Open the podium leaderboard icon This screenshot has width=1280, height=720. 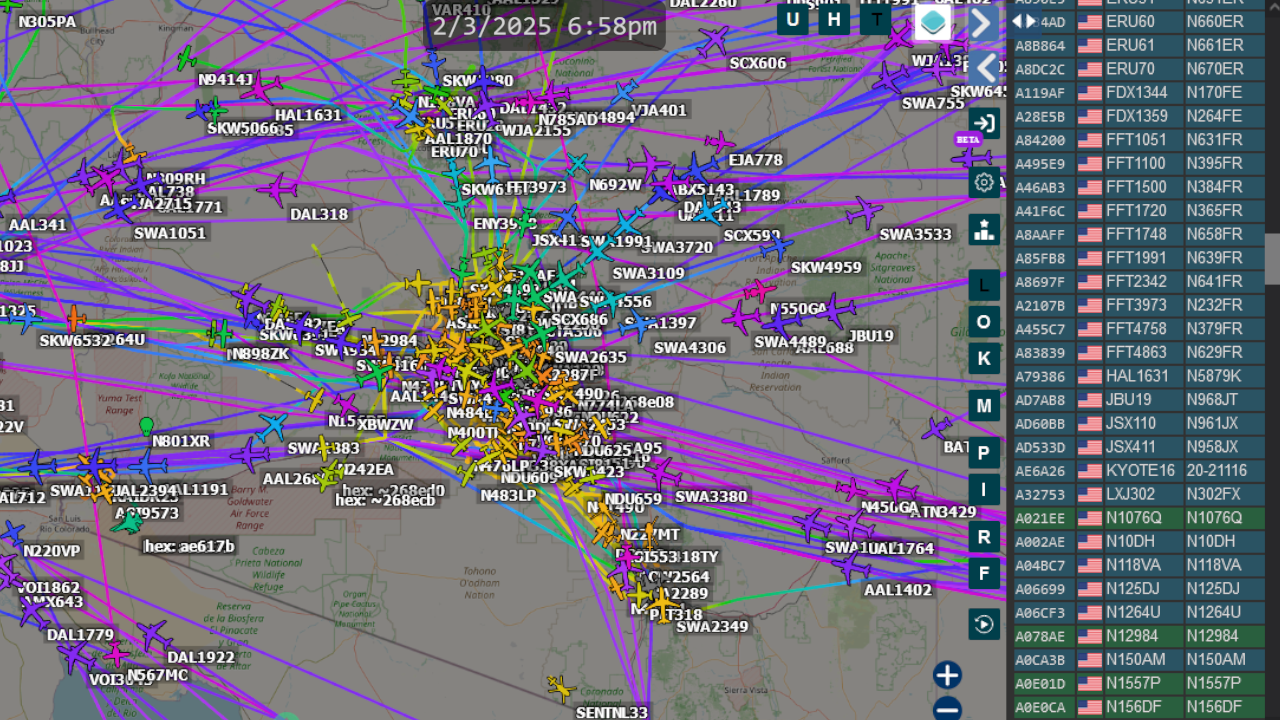[x=984, y=229]
